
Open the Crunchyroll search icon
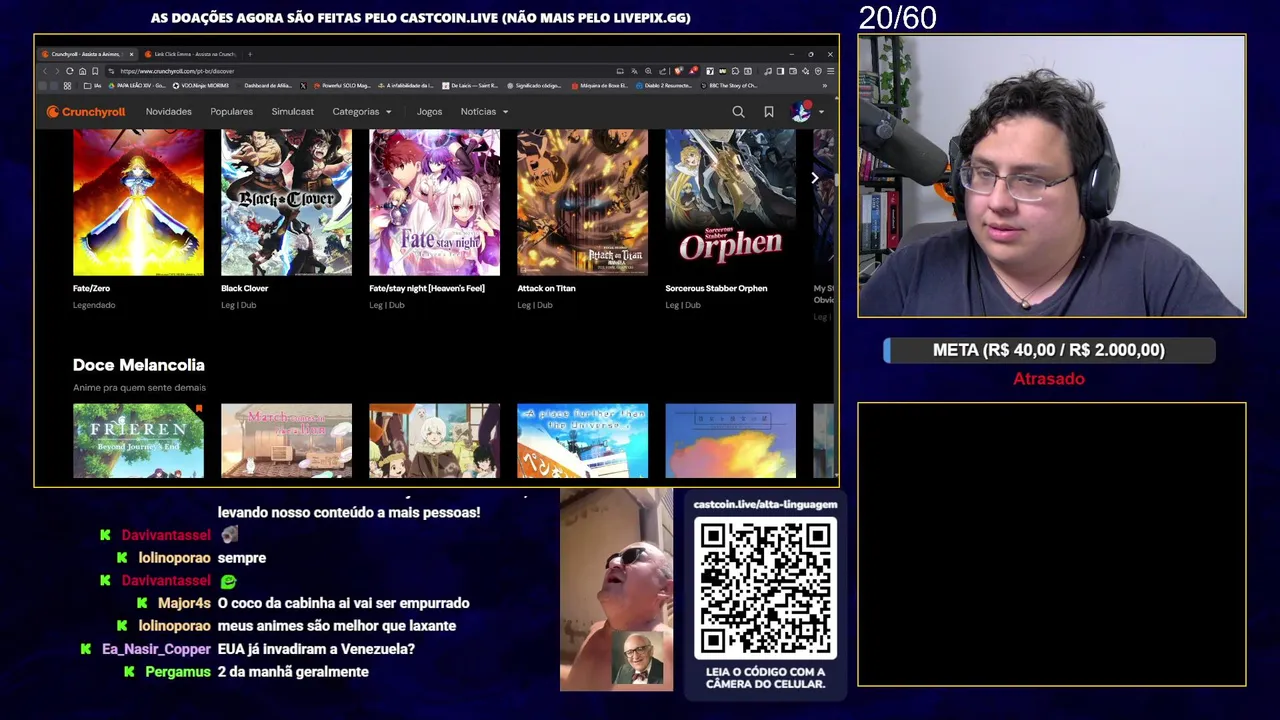738,112
